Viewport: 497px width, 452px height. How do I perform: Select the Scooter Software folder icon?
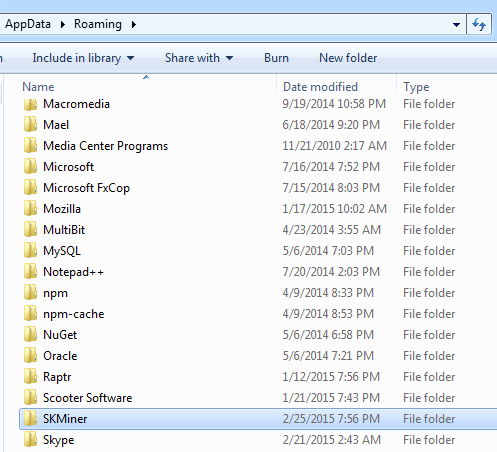point(30,398)
